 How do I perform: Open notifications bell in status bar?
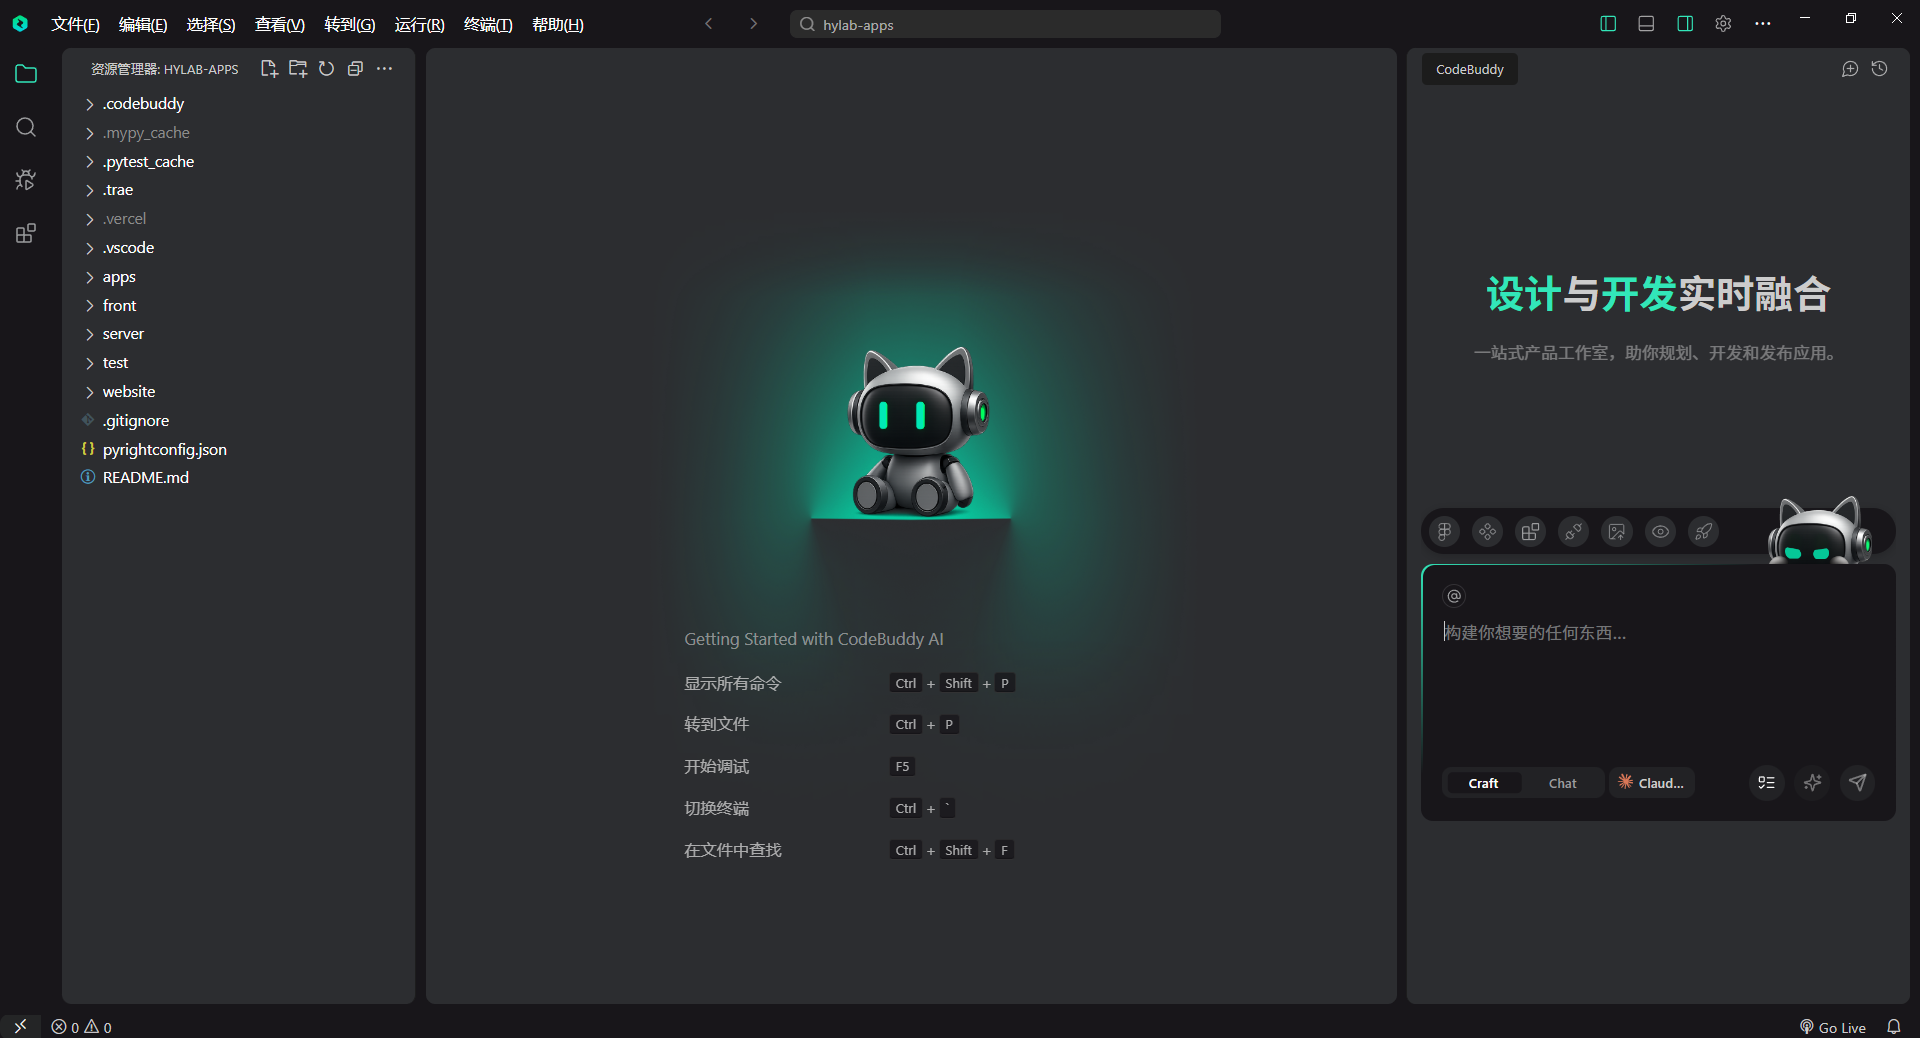[1894, 1027]
